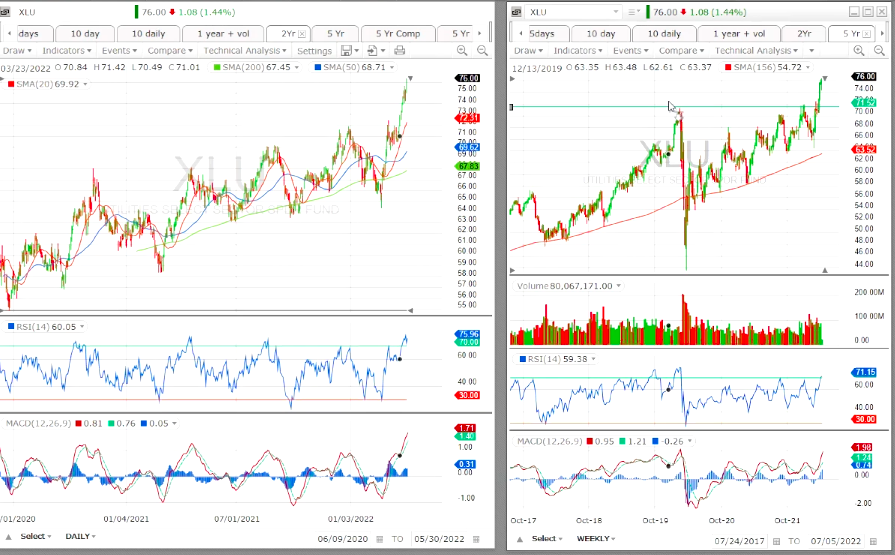
Task: Close the 2Yr tab in the left chart
Action: tap(302, 34)
